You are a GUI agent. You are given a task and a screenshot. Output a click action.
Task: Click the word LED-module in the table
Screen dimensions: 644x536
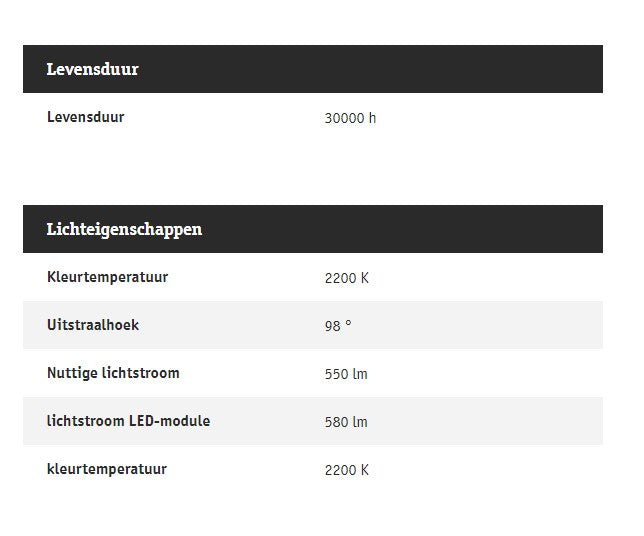[x=169, y=421]
